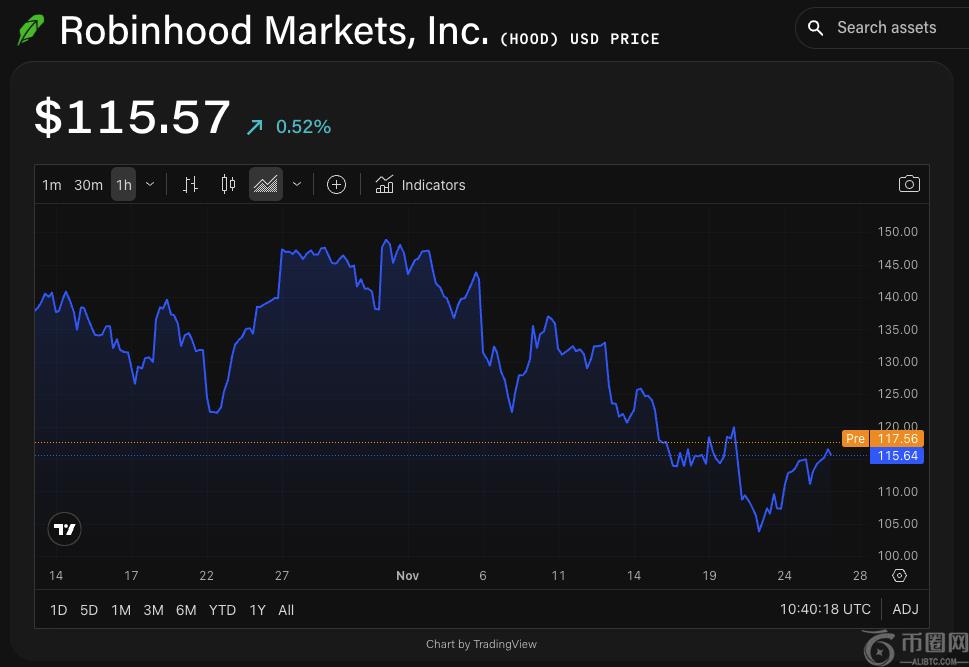Viewport: 969px width, 667px height.
Task: Select the 5D date range
Action: click(89, 610)
